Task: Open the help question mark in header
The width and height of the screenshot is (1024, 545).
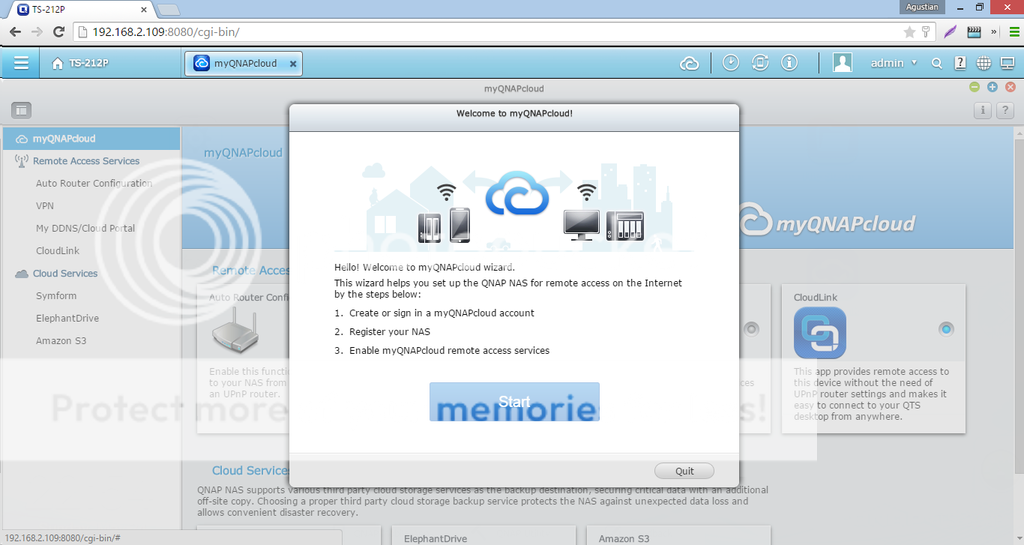Action: pos(960,63)
